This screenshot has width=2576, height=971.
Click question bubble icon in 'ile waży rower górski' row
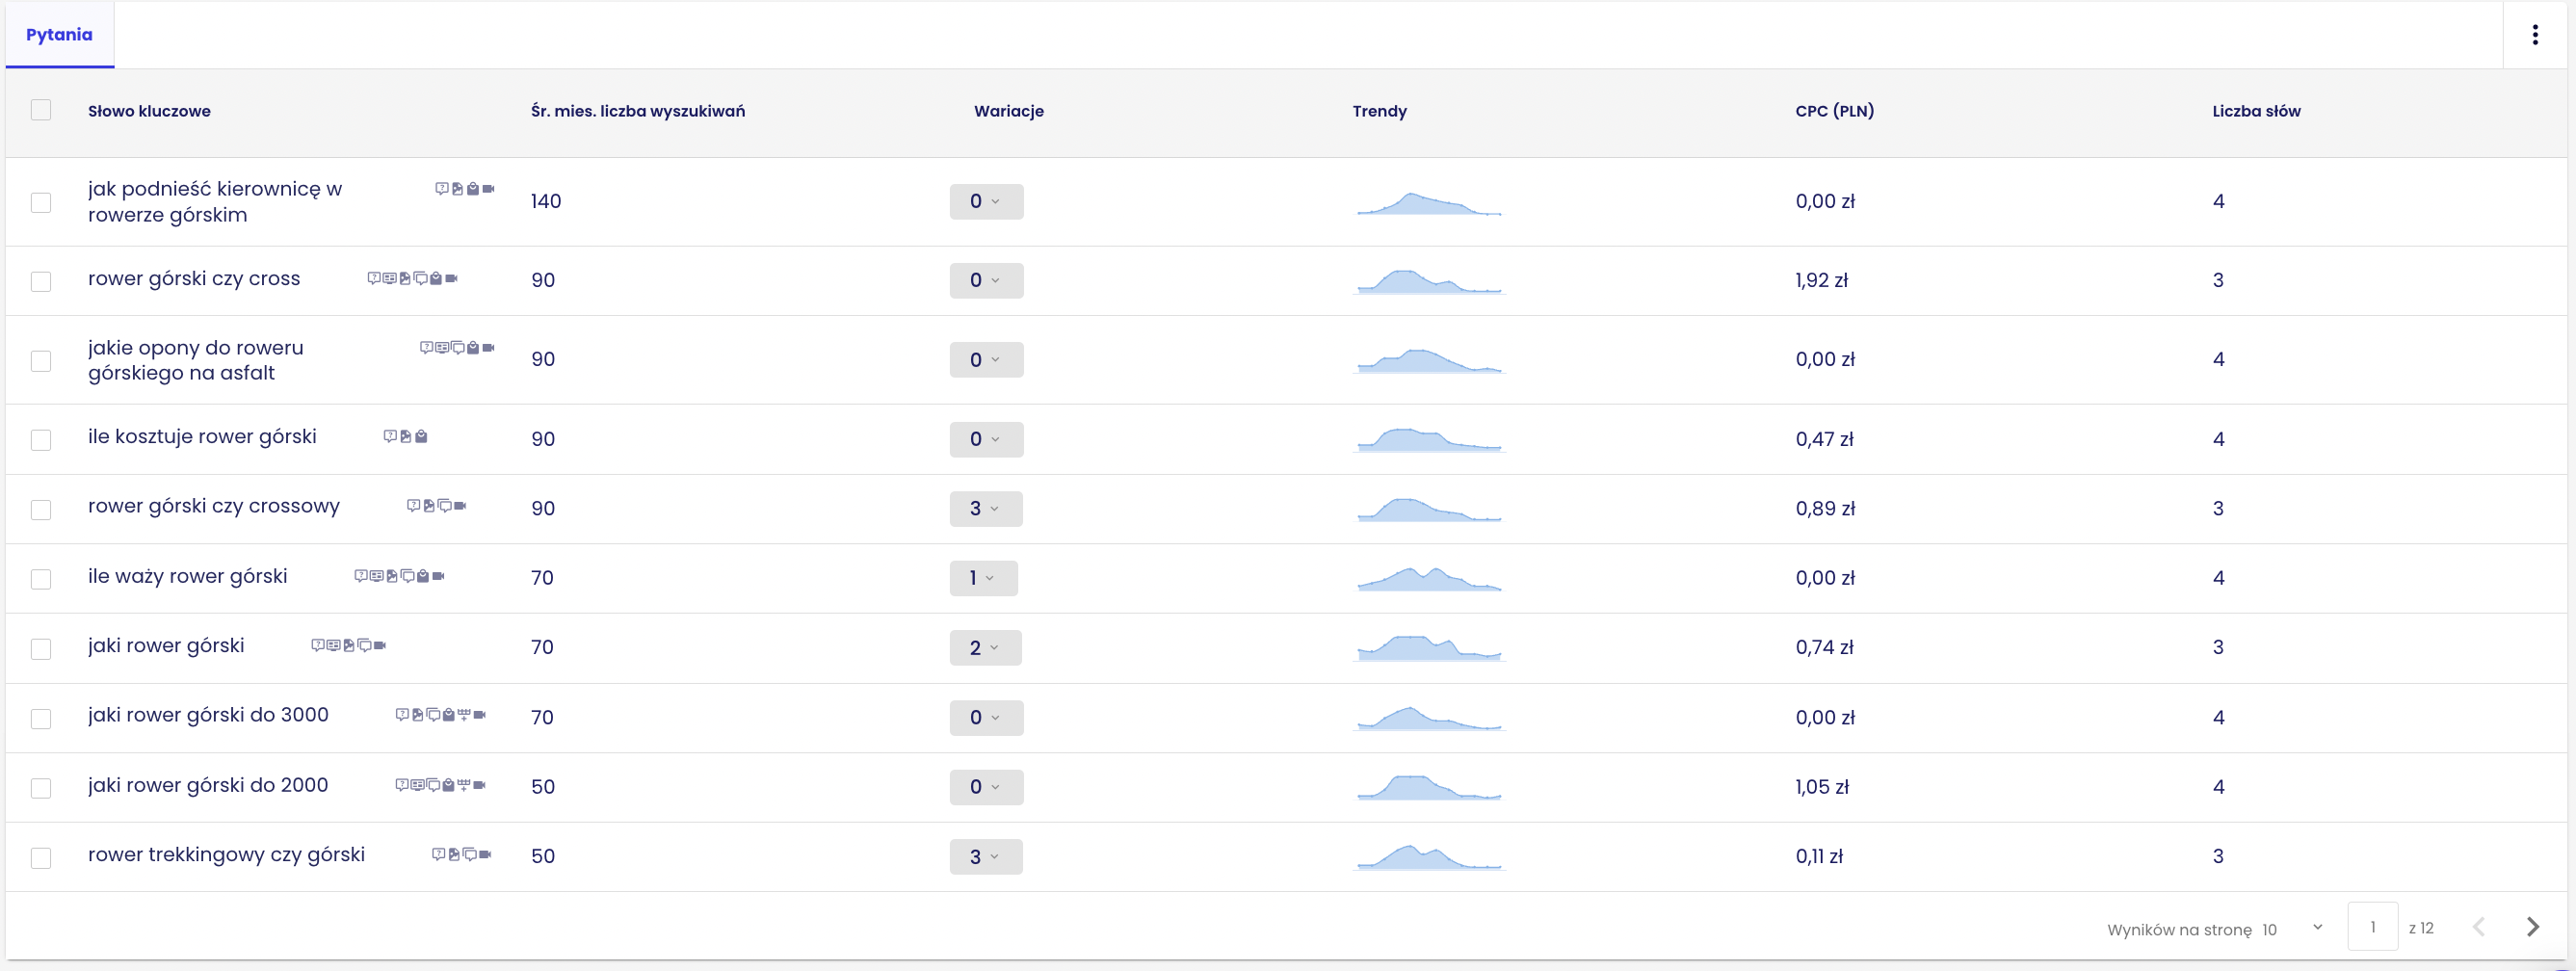pos(361,576)
